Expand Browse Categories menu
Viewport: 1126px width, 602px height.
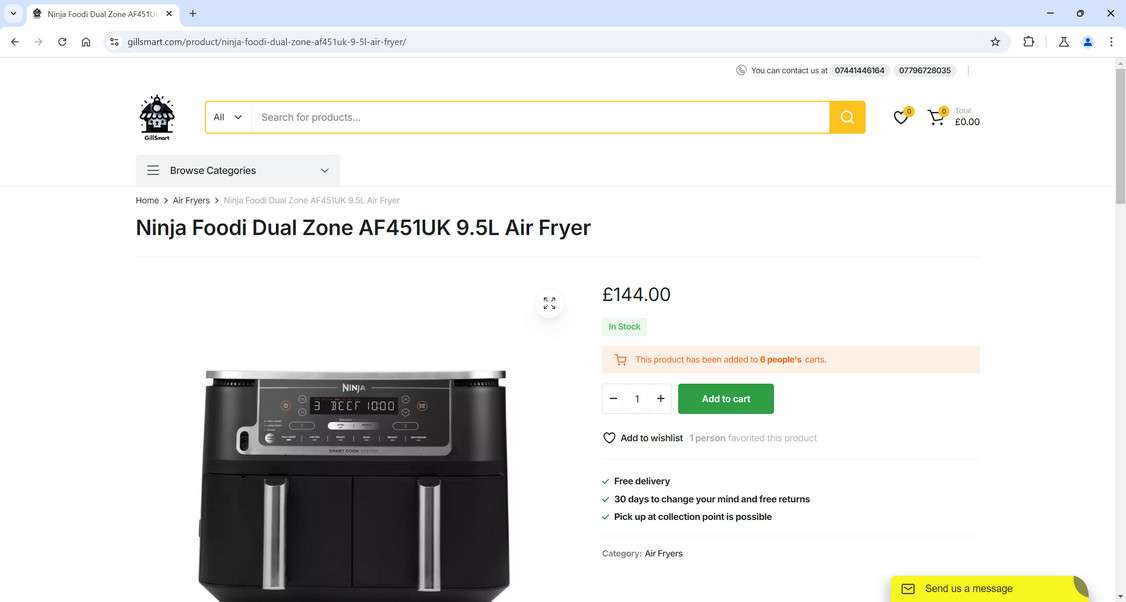[238, 170]
